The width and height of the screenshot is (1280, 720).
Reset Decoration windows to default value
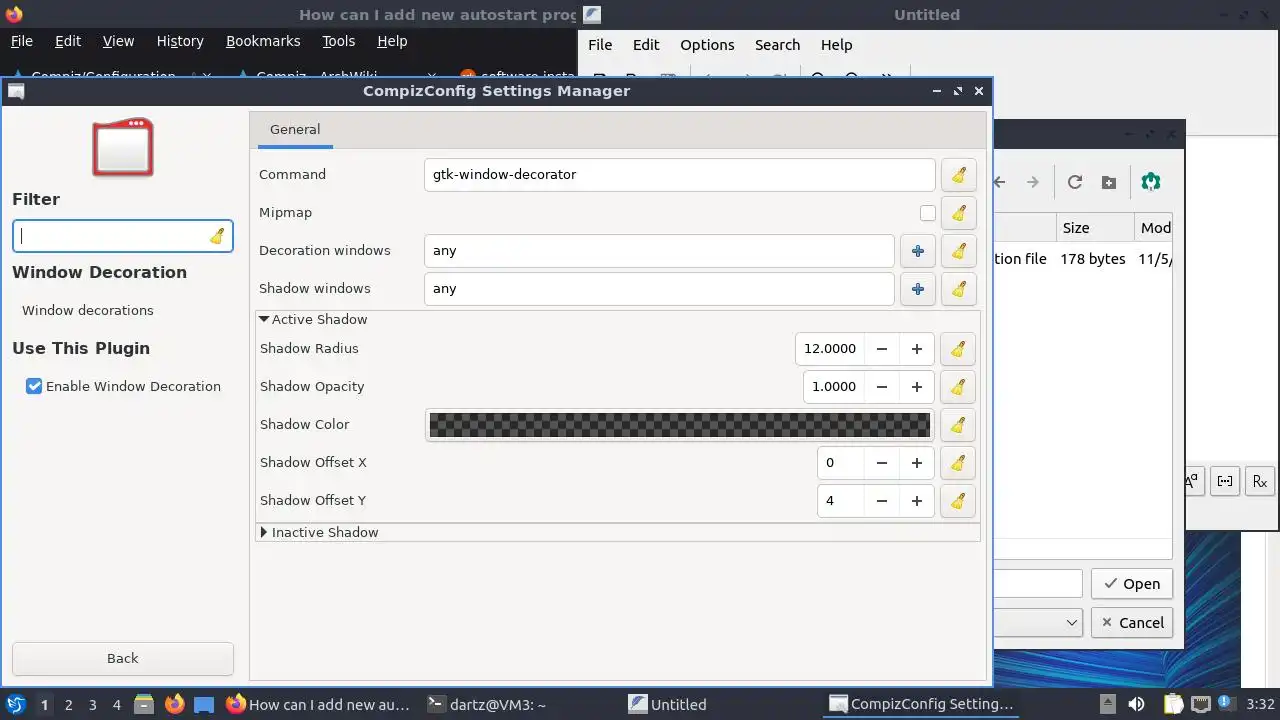tap(958, 251)
